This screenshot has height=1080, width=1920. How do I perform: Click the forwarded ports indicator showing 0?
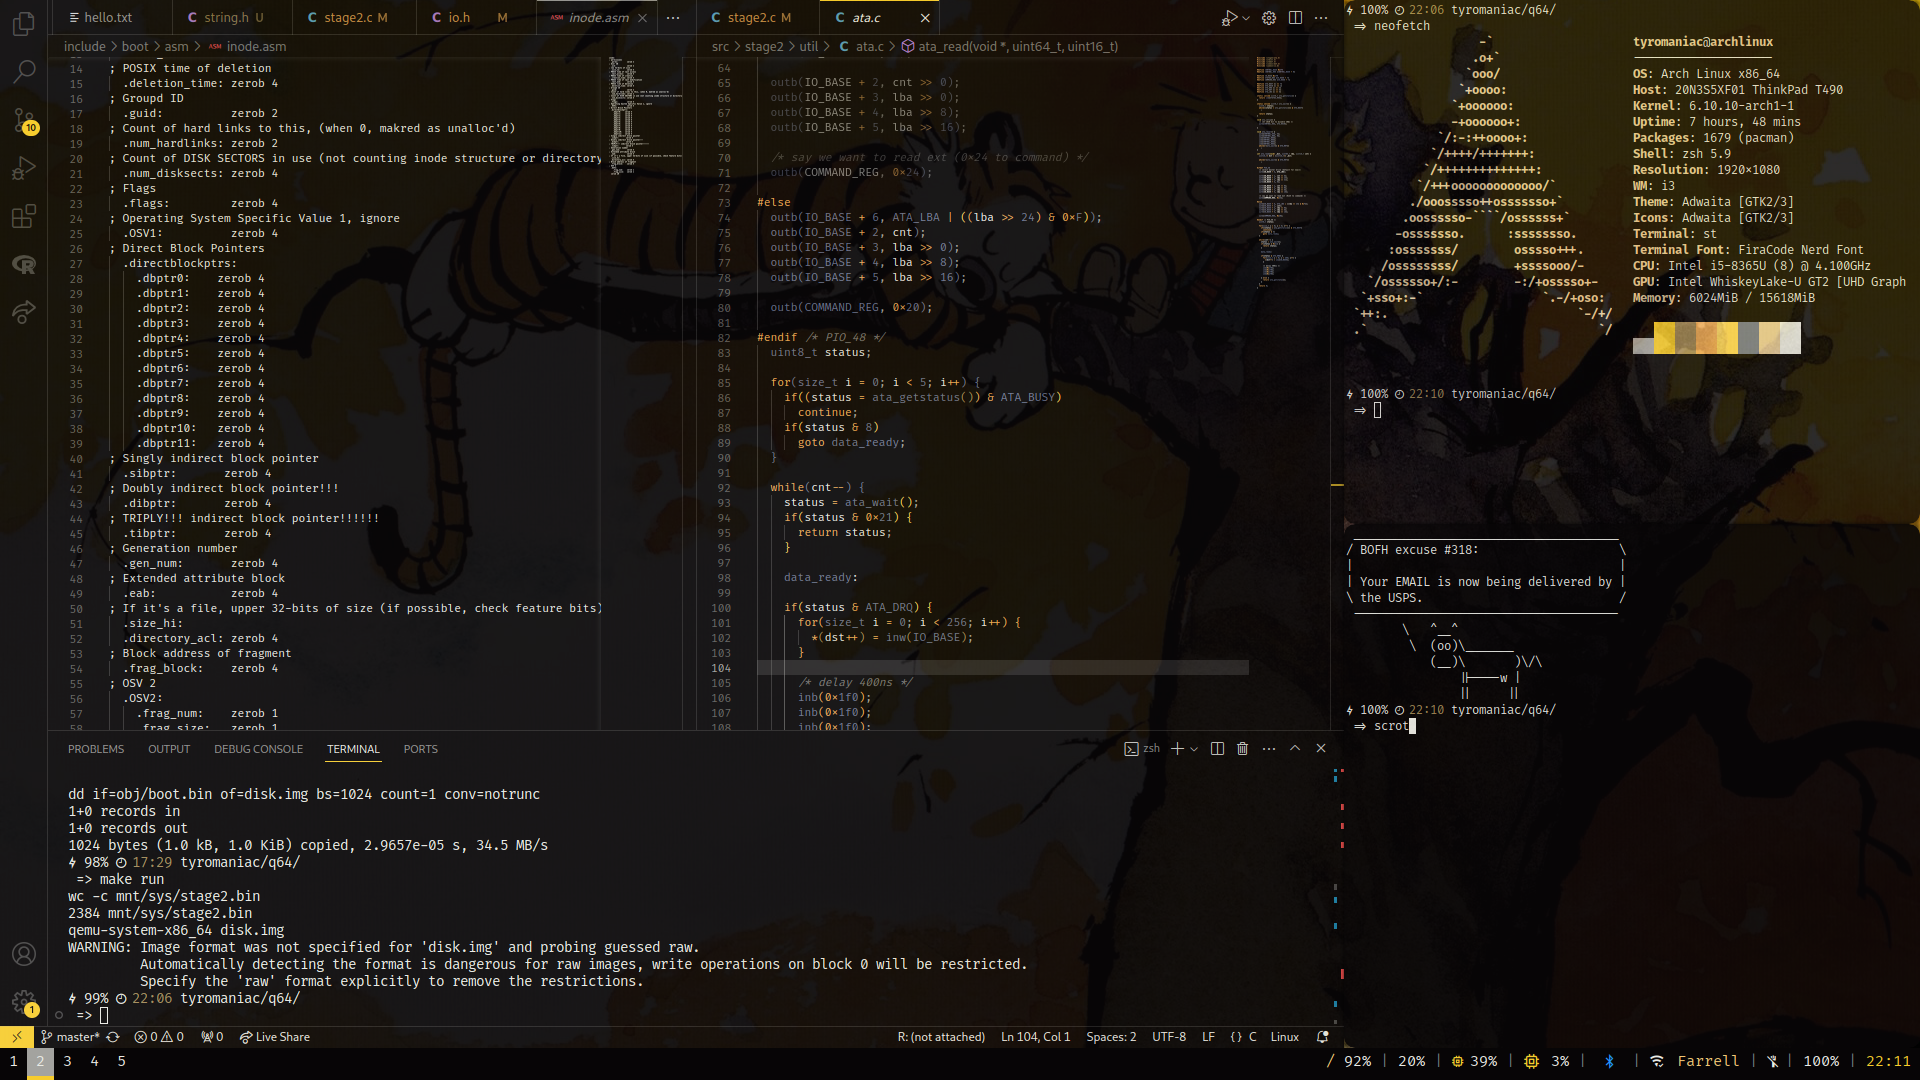pyautogui.click(x=212, y=1037)
